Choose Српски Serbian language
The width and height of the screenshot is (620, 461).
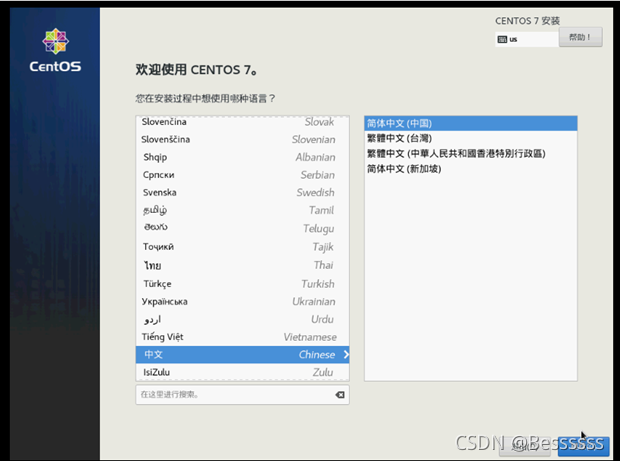click(242, 175)
